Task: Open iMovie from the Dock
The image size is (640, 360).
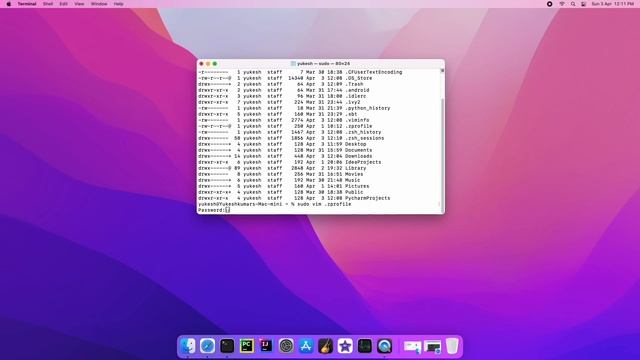Action: [x=345, y=346]
